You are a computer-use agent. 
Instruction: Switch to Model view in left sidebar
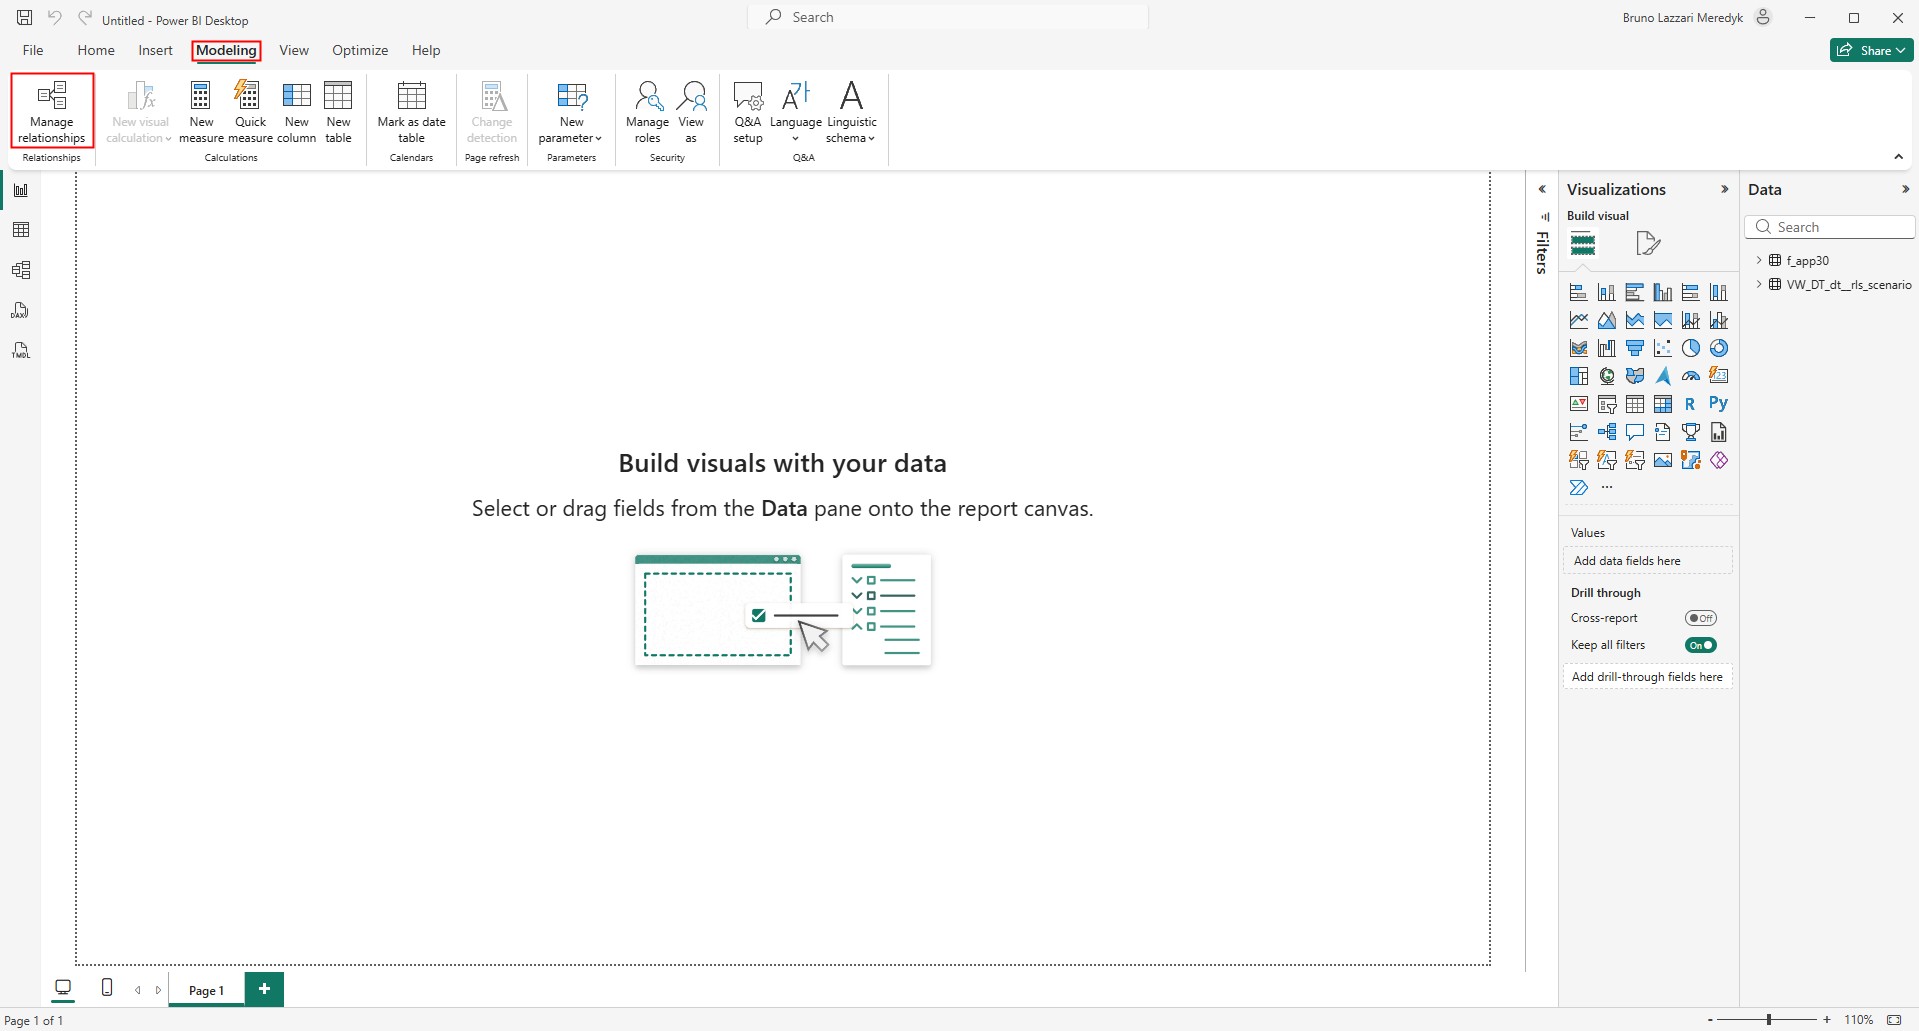coord(21,270)
